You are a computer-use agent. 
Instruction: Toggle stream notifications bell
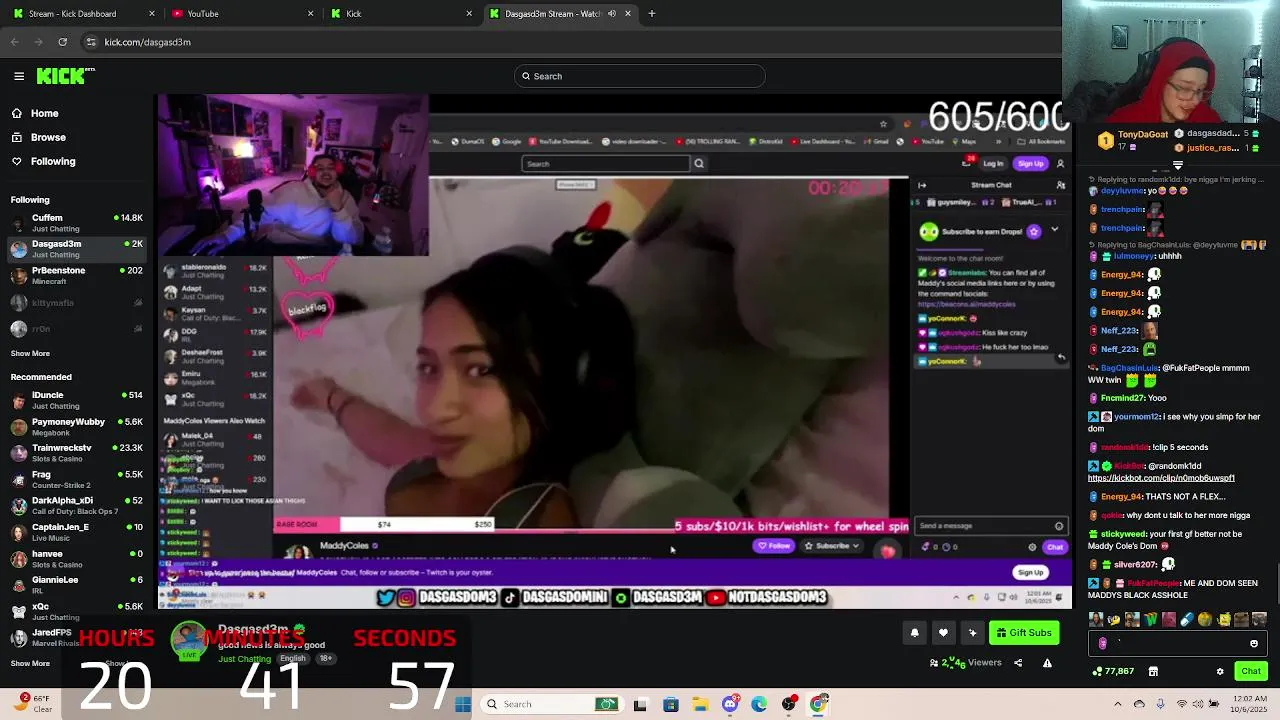click(914, 633)
